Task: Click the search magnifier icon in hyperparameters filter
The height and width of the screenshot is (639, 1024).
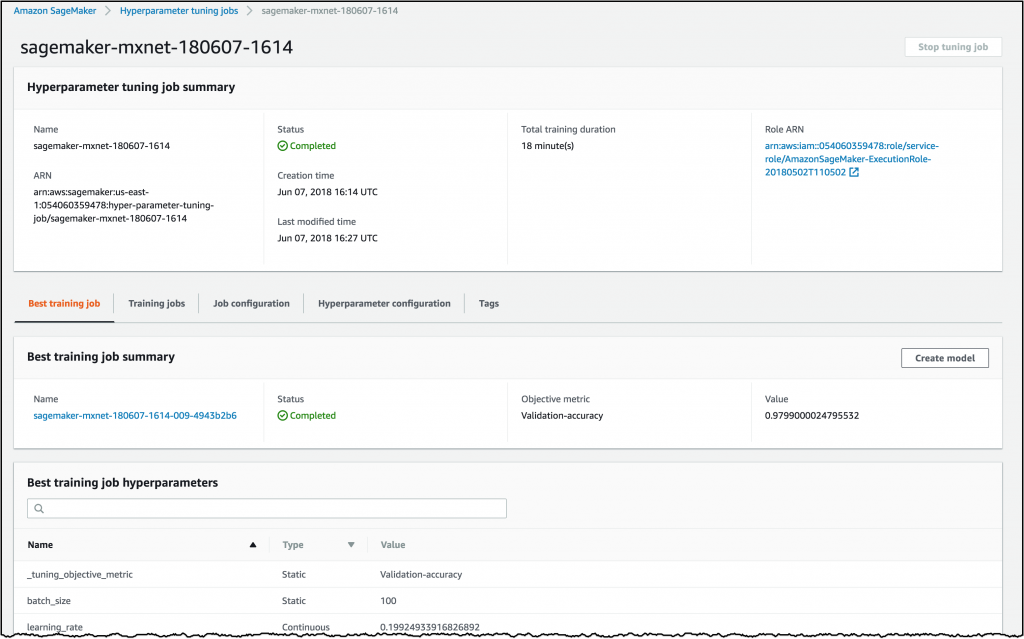Action: coord(39,508)
